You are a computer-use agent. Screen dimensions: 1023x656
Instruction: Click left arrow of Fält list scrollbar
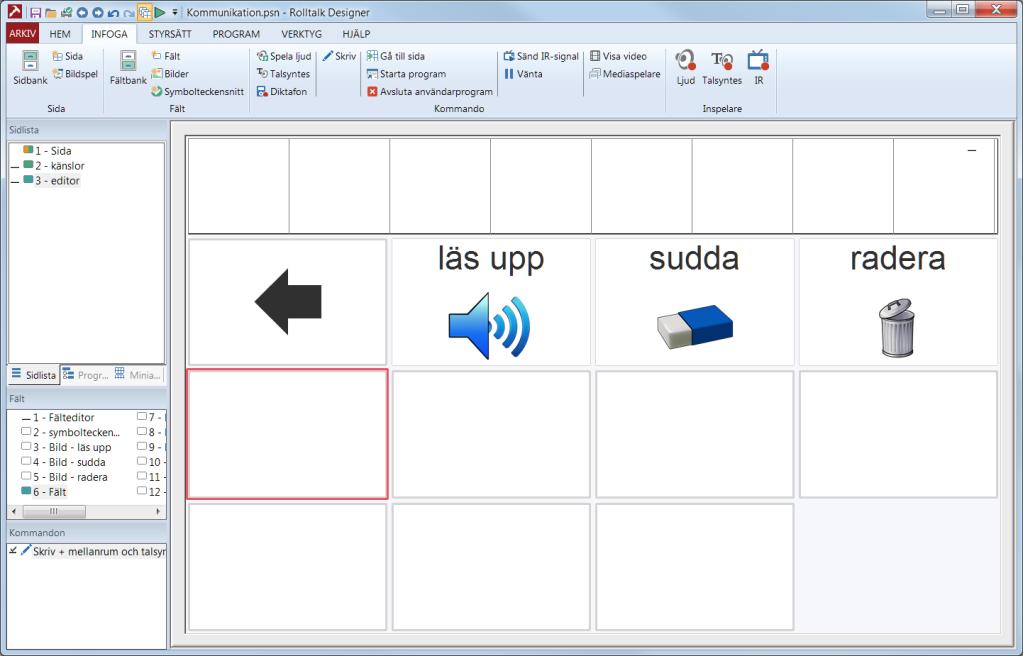click(14, 512)
